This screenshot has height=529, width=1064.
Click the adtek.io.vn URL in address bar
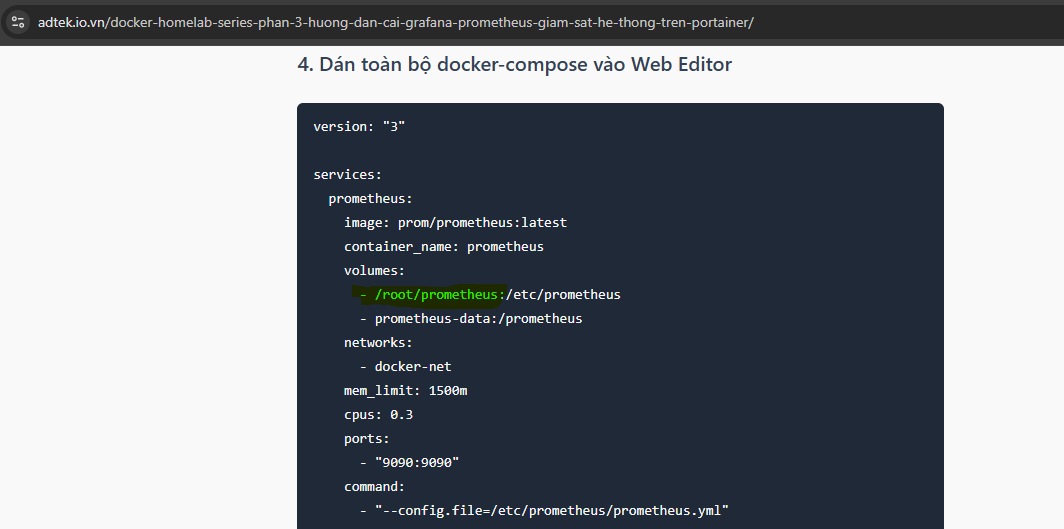tap(395, 22)
